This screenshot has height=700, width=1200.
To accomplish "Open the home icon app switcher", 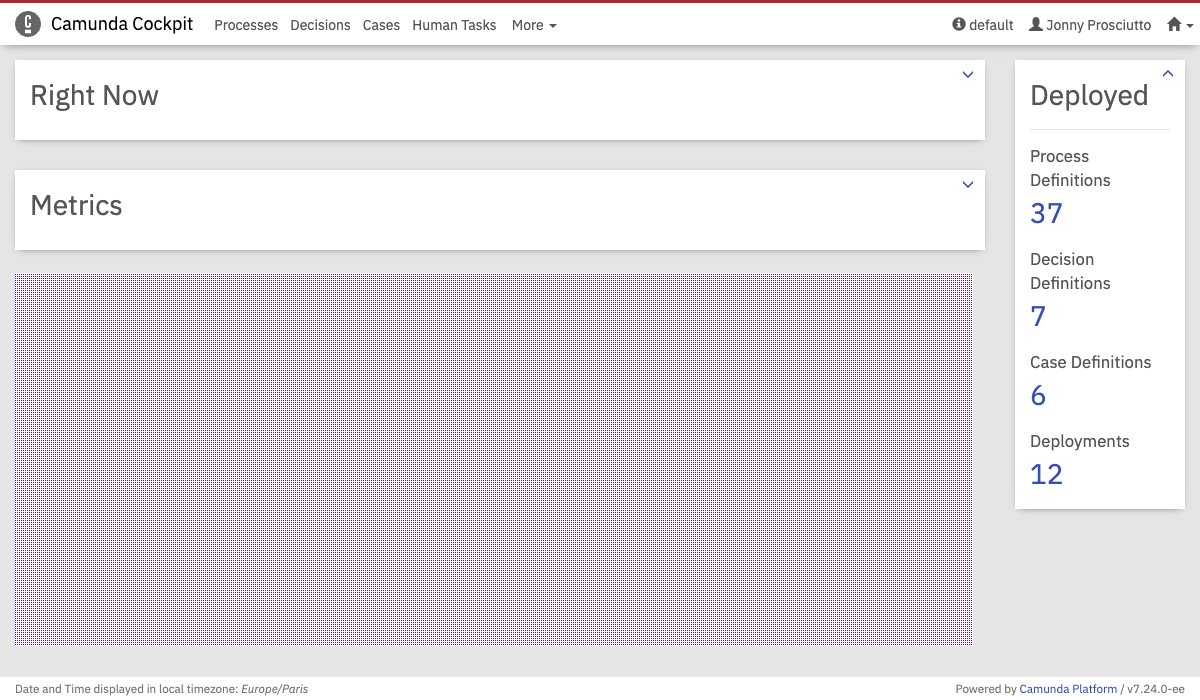I will pyautogui.click(x=1180, y=25).
